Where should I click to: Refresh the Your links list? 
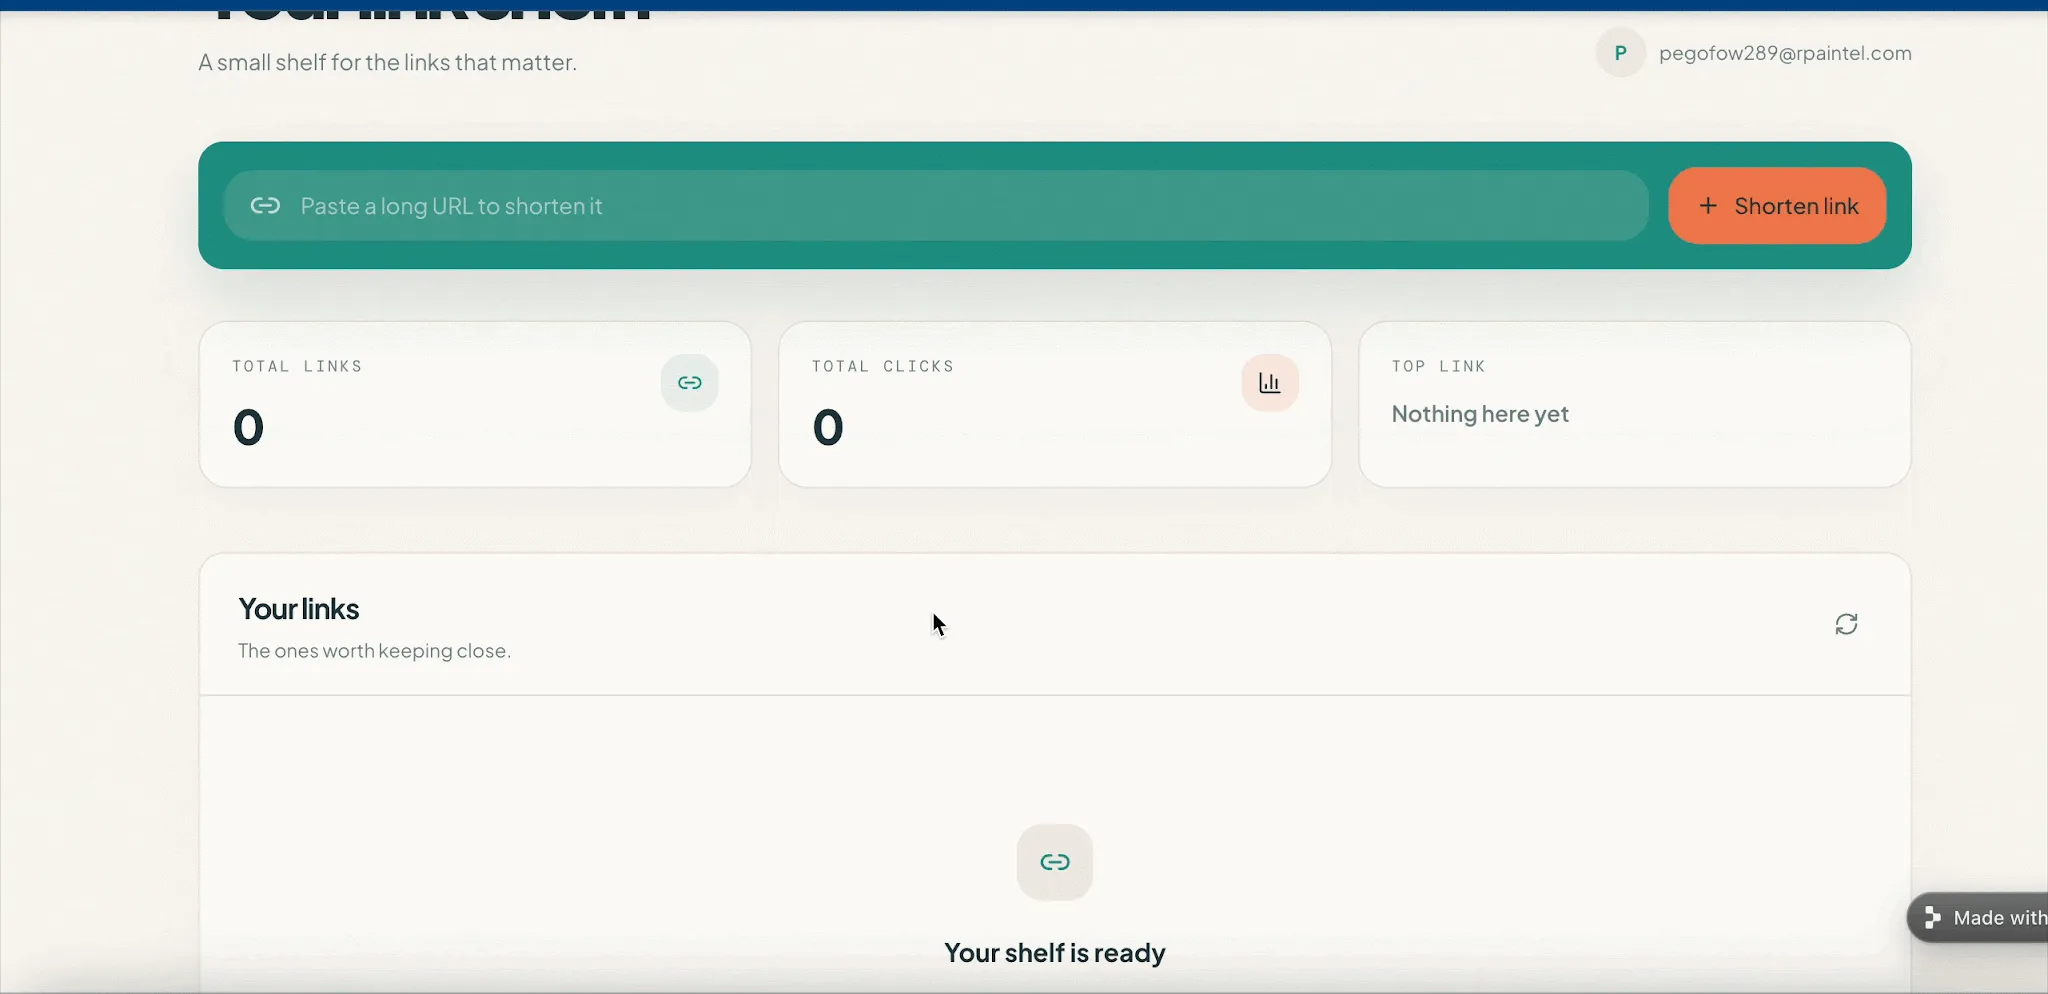point(1846,624)
